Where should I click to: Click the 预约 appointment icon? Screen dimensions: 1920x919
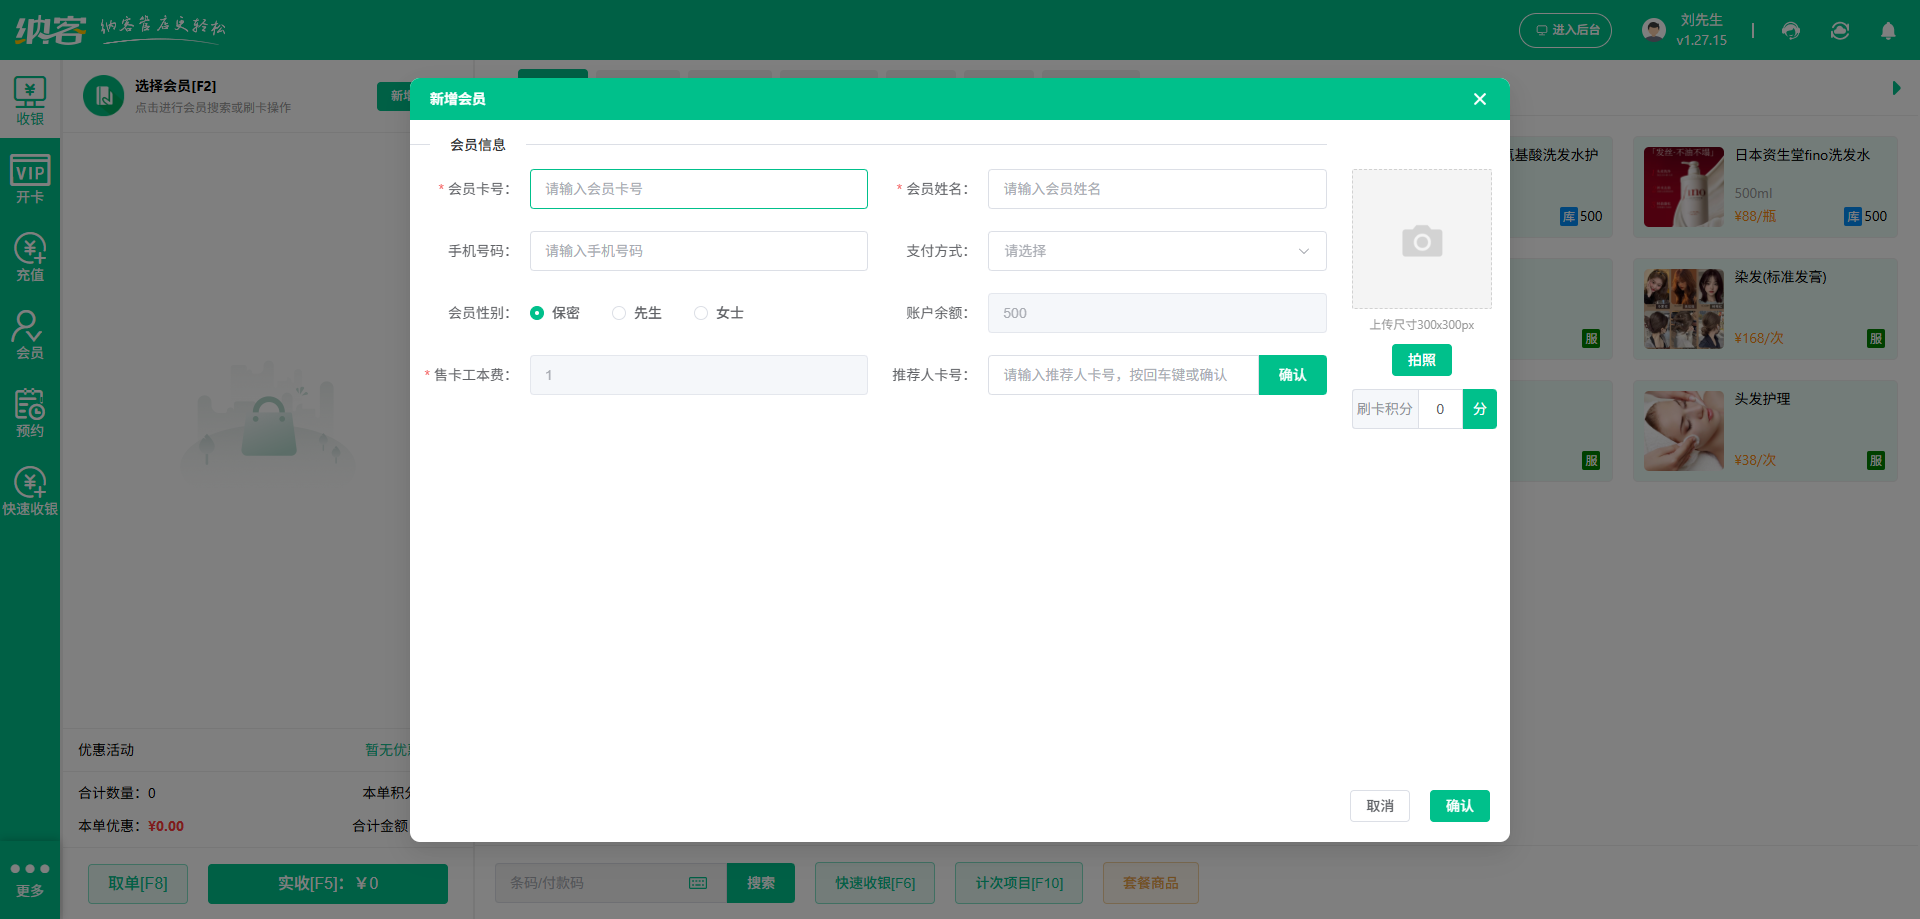[30, 412]
